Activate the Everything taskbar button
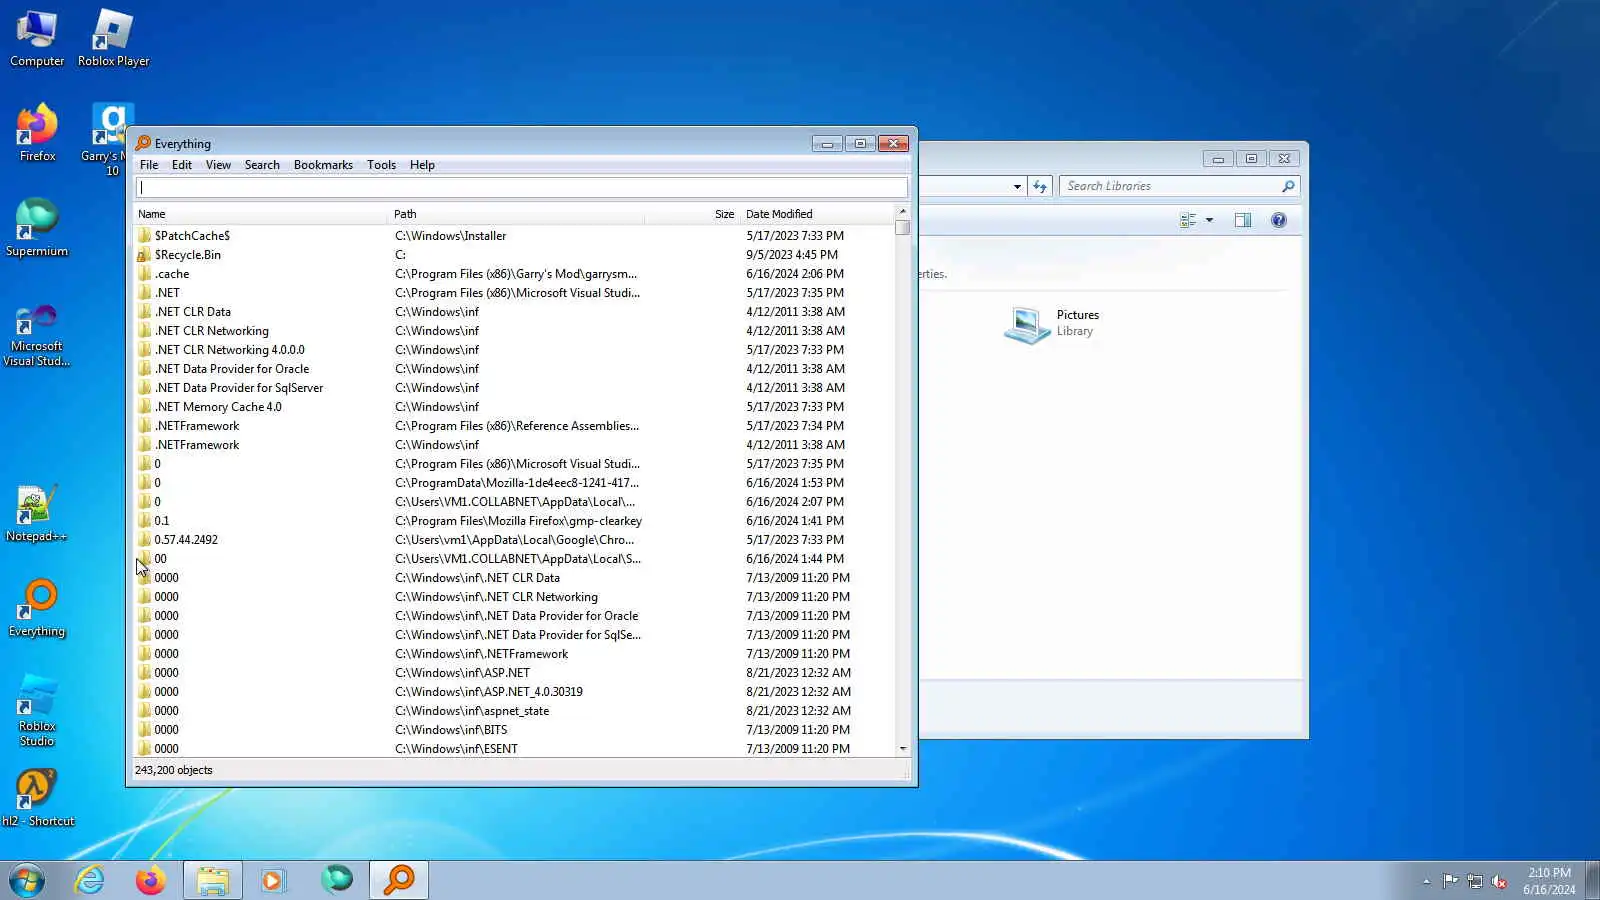 (x=399, y=880)
